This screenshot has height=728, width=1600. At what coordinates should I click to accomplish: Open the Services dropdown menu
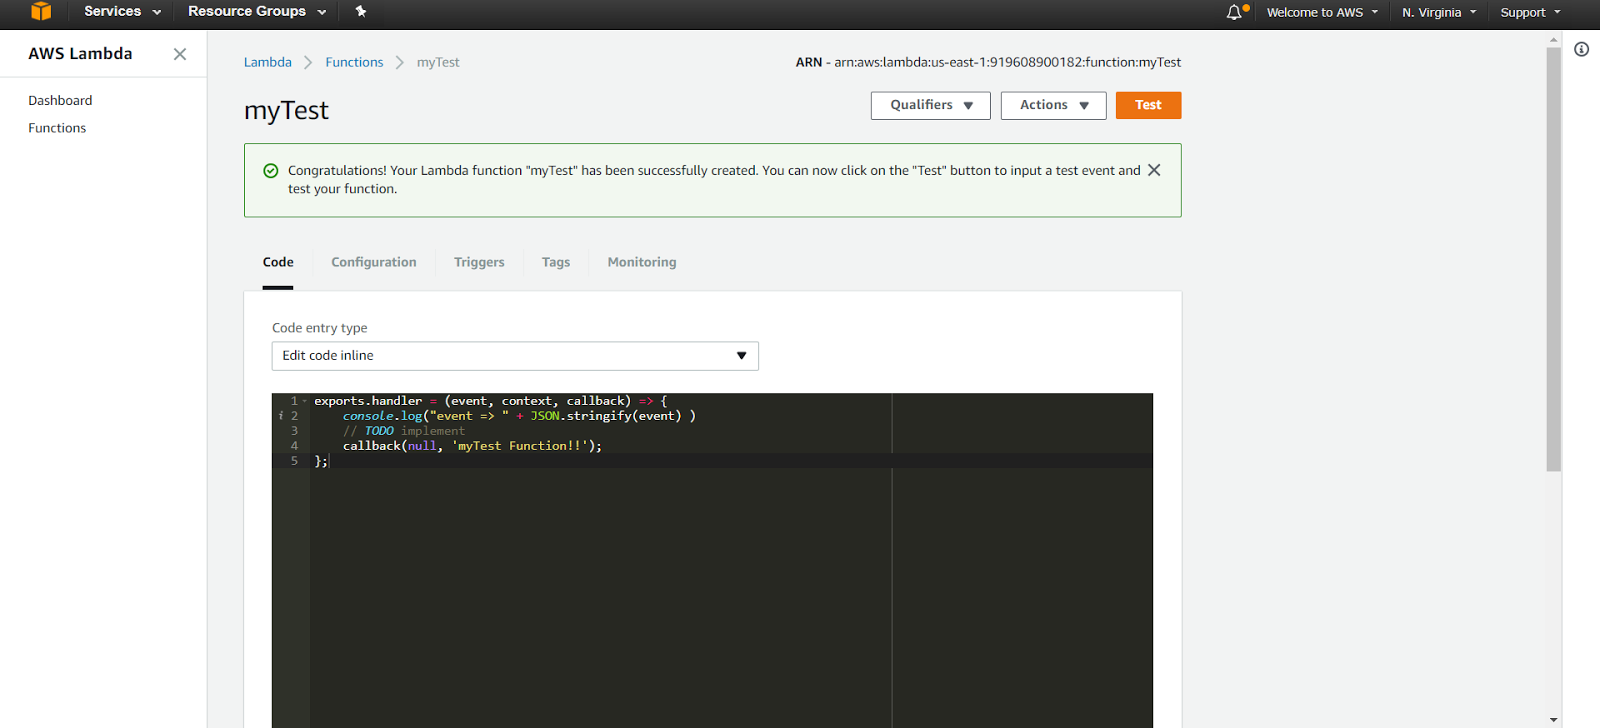122,12
